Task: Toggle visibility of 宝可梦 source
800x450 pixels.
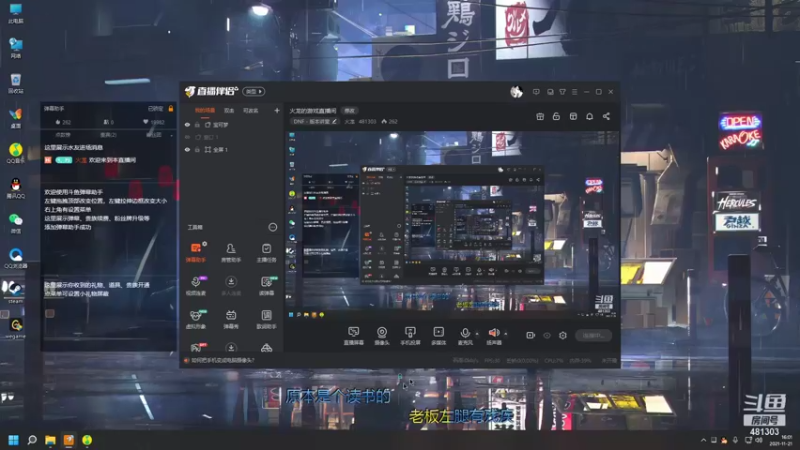Action: (x=187, y=125)
